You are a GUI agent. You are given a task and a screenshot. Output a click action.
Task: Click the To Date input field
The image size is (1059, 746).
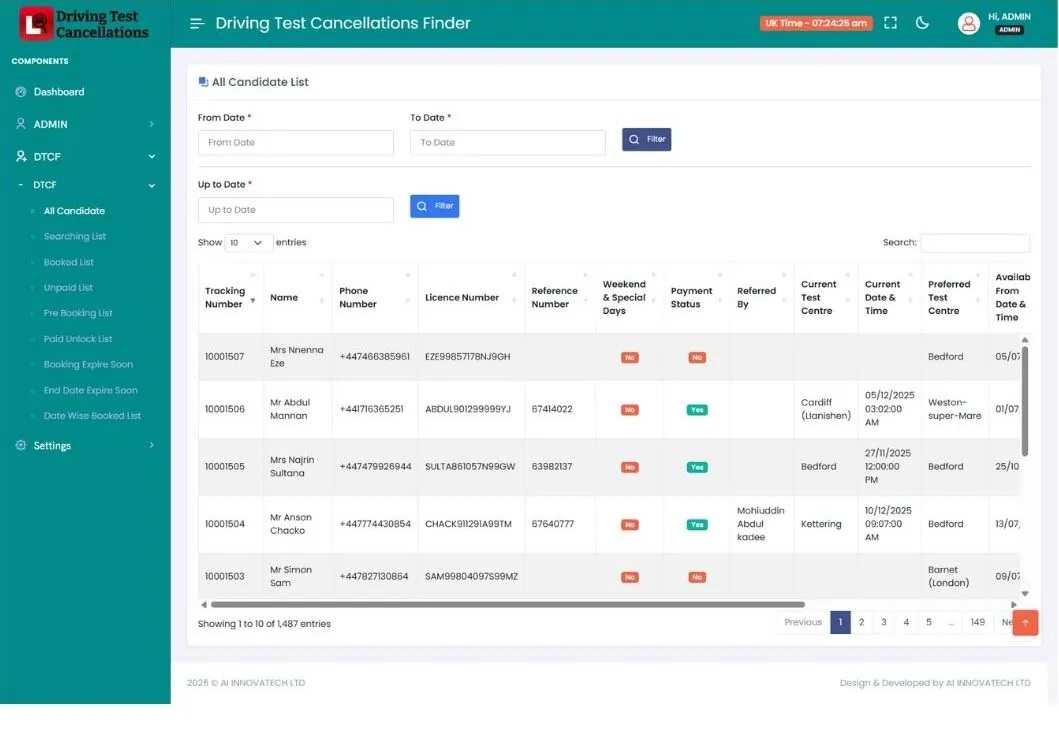point(507,143)
